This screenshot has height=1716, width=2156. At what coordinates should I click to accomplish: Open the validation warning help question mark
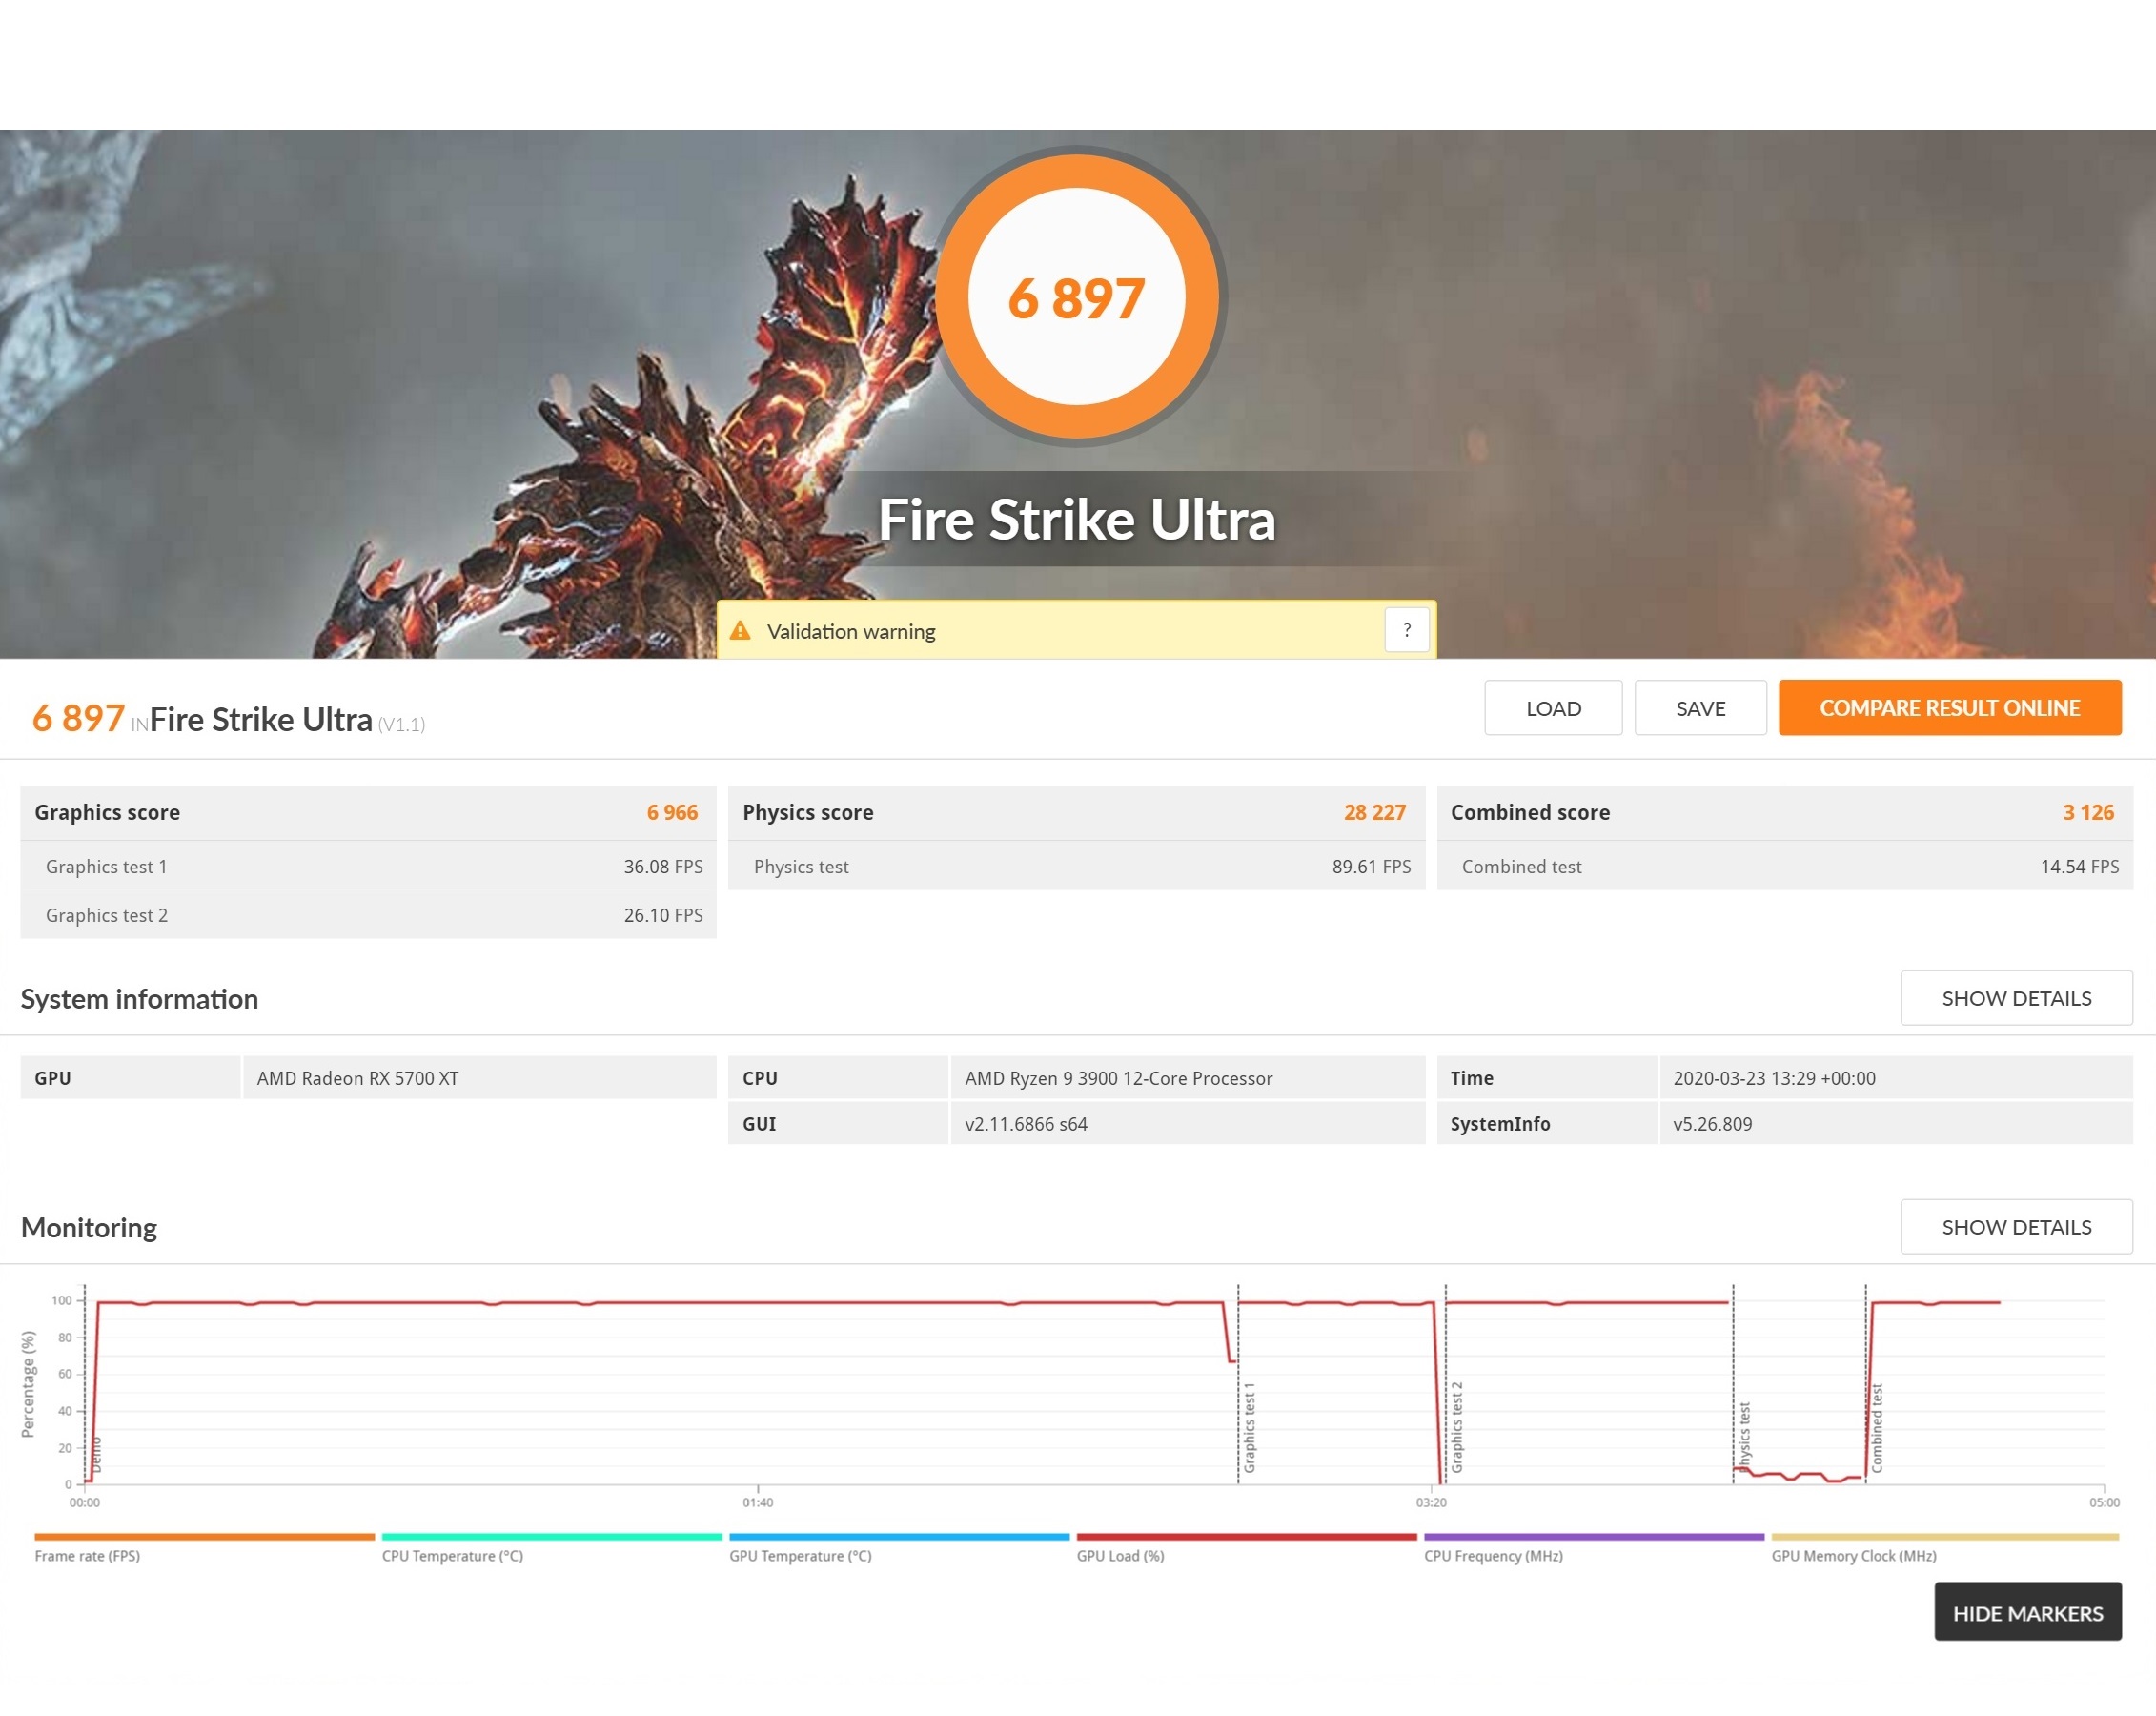click(x=1406, y=630)
